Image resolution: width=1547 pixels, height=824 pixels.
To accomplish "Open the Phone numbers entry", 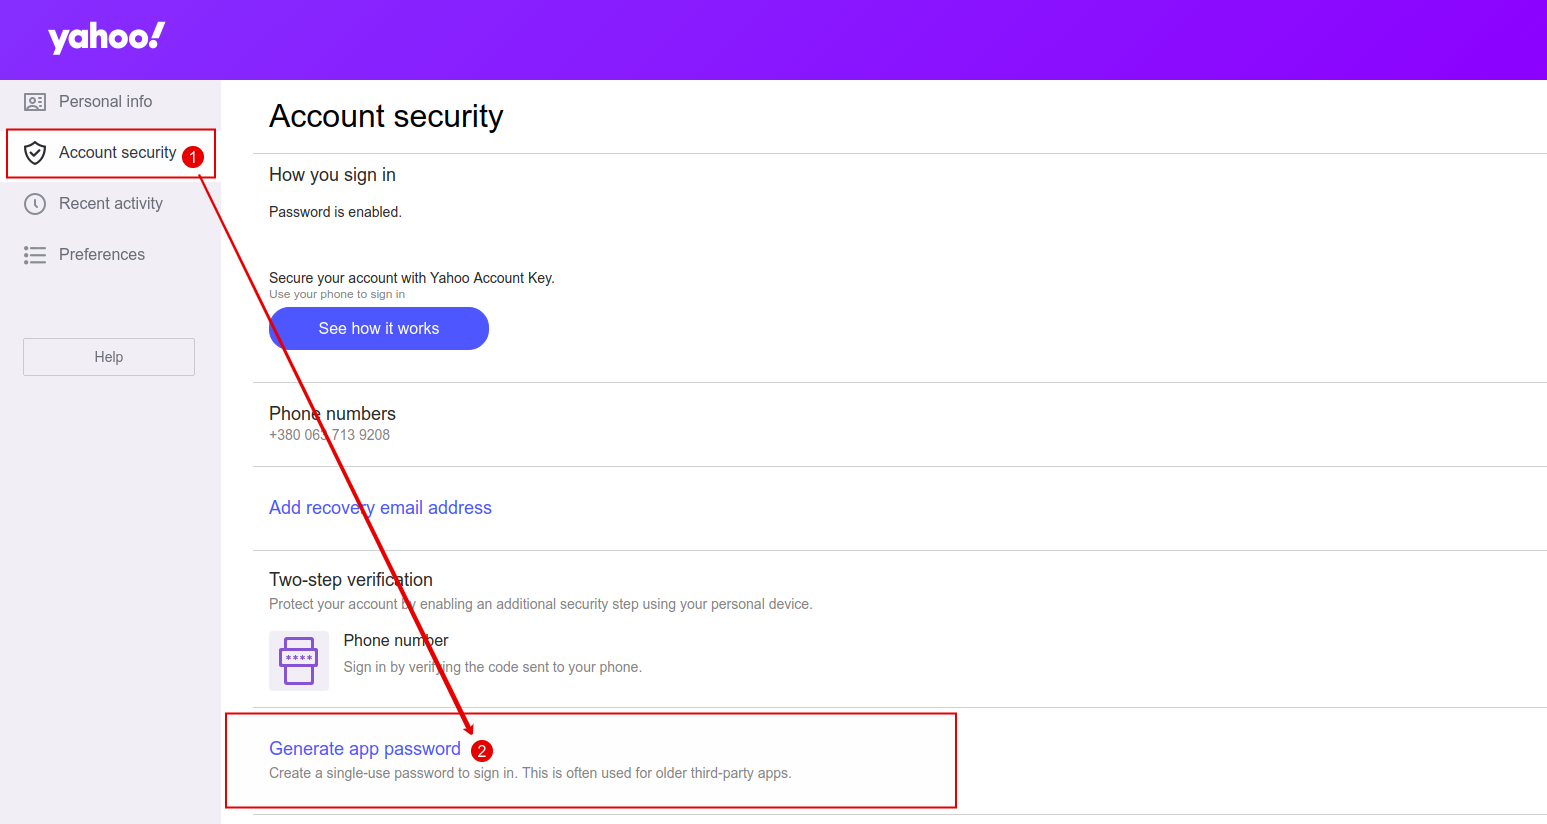I will click(332, 413).
